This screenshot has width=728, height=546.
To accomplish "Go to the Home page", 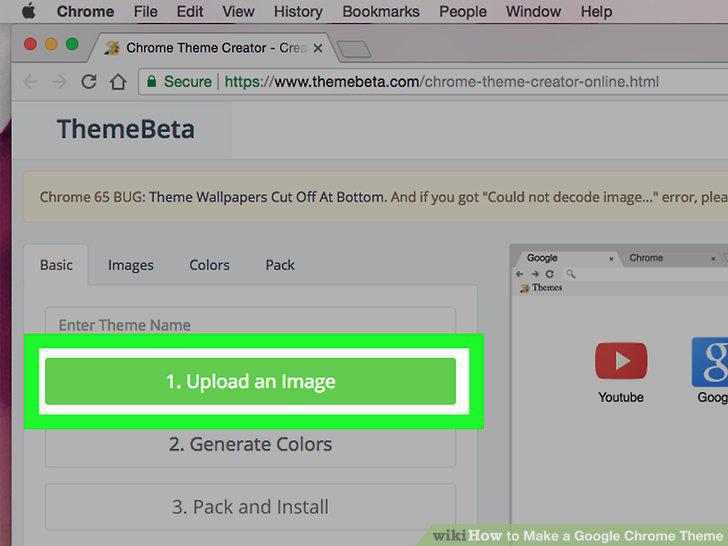I will 118,82.
